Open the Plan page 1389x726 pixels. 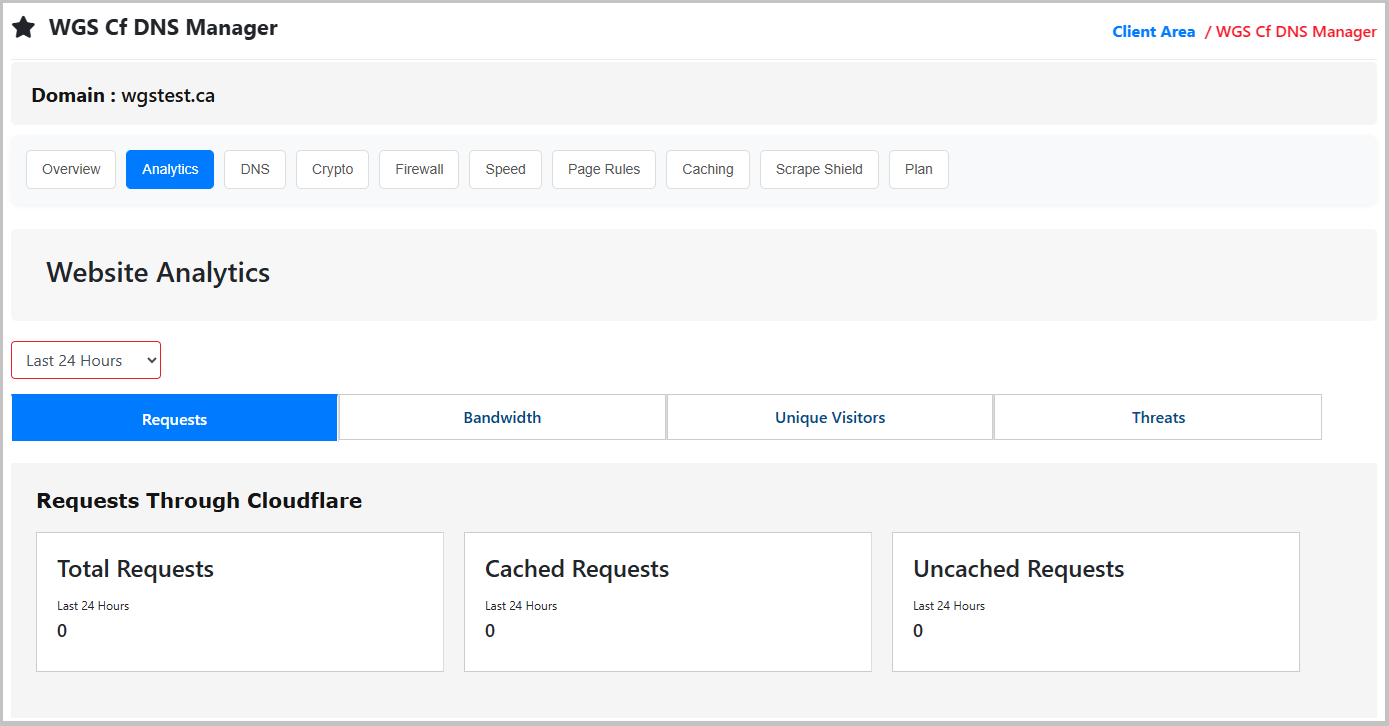[919, 169]
